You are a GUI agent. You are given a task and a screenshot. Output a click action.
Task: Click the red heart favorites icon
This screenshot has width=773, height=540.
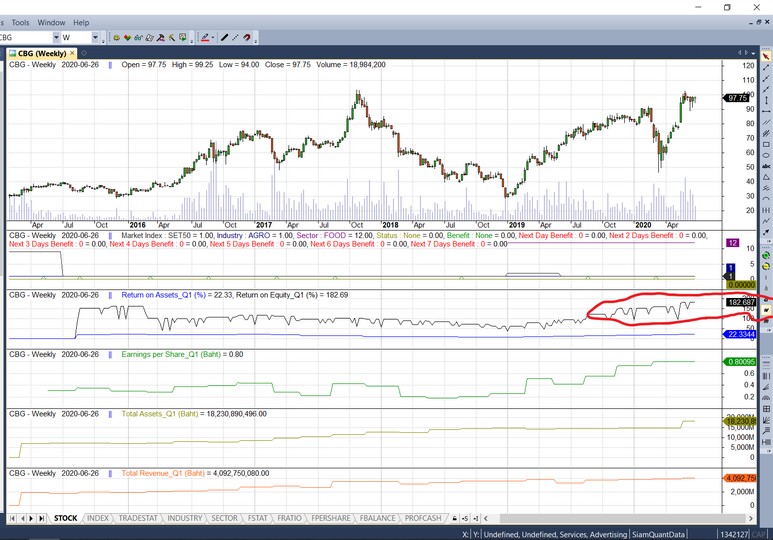point(129,38)
